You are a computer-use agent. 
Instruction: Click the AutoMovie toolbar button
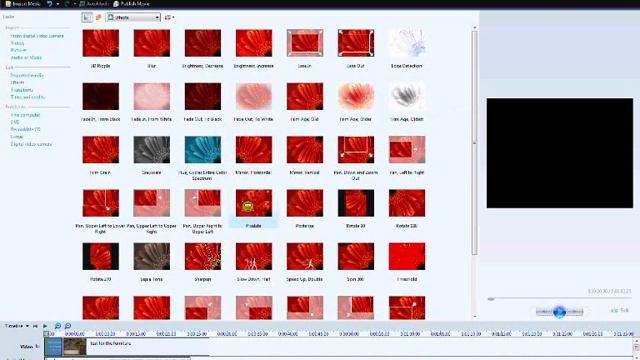tap(94, 4)
